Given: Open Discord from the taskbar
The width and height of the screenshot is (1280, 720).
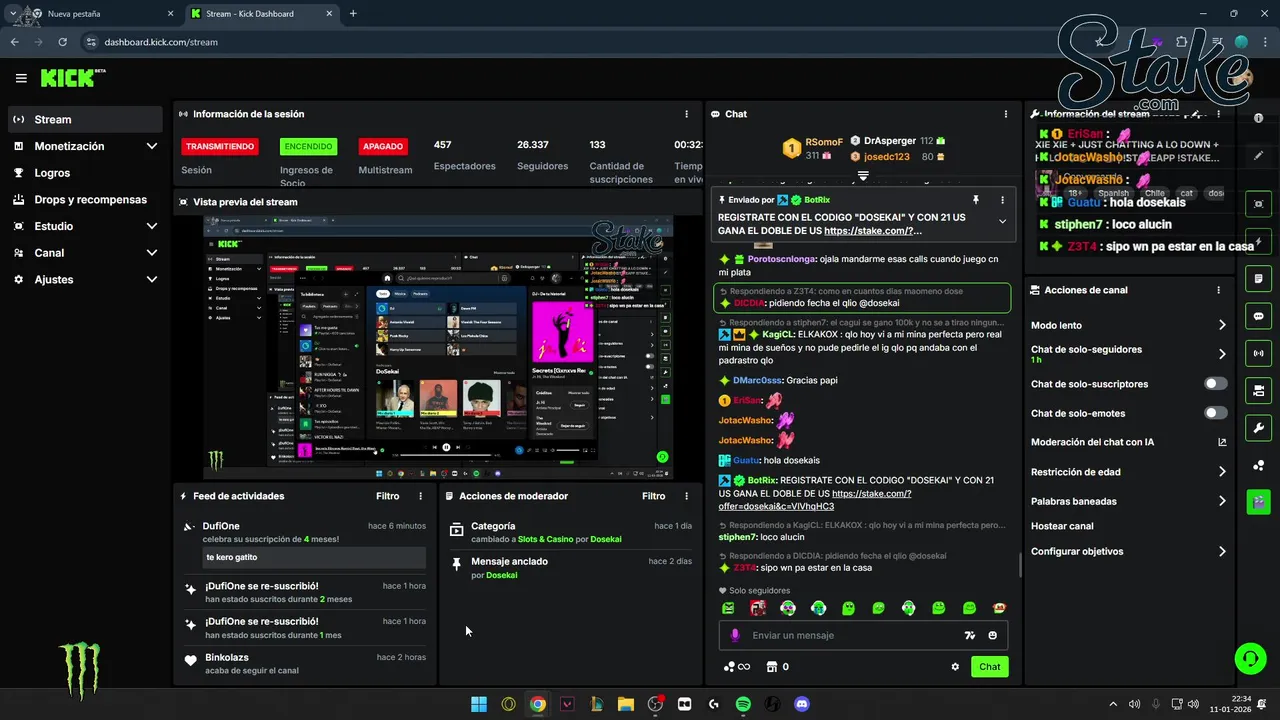Looking at the screenshot, I should click(801, 704).
